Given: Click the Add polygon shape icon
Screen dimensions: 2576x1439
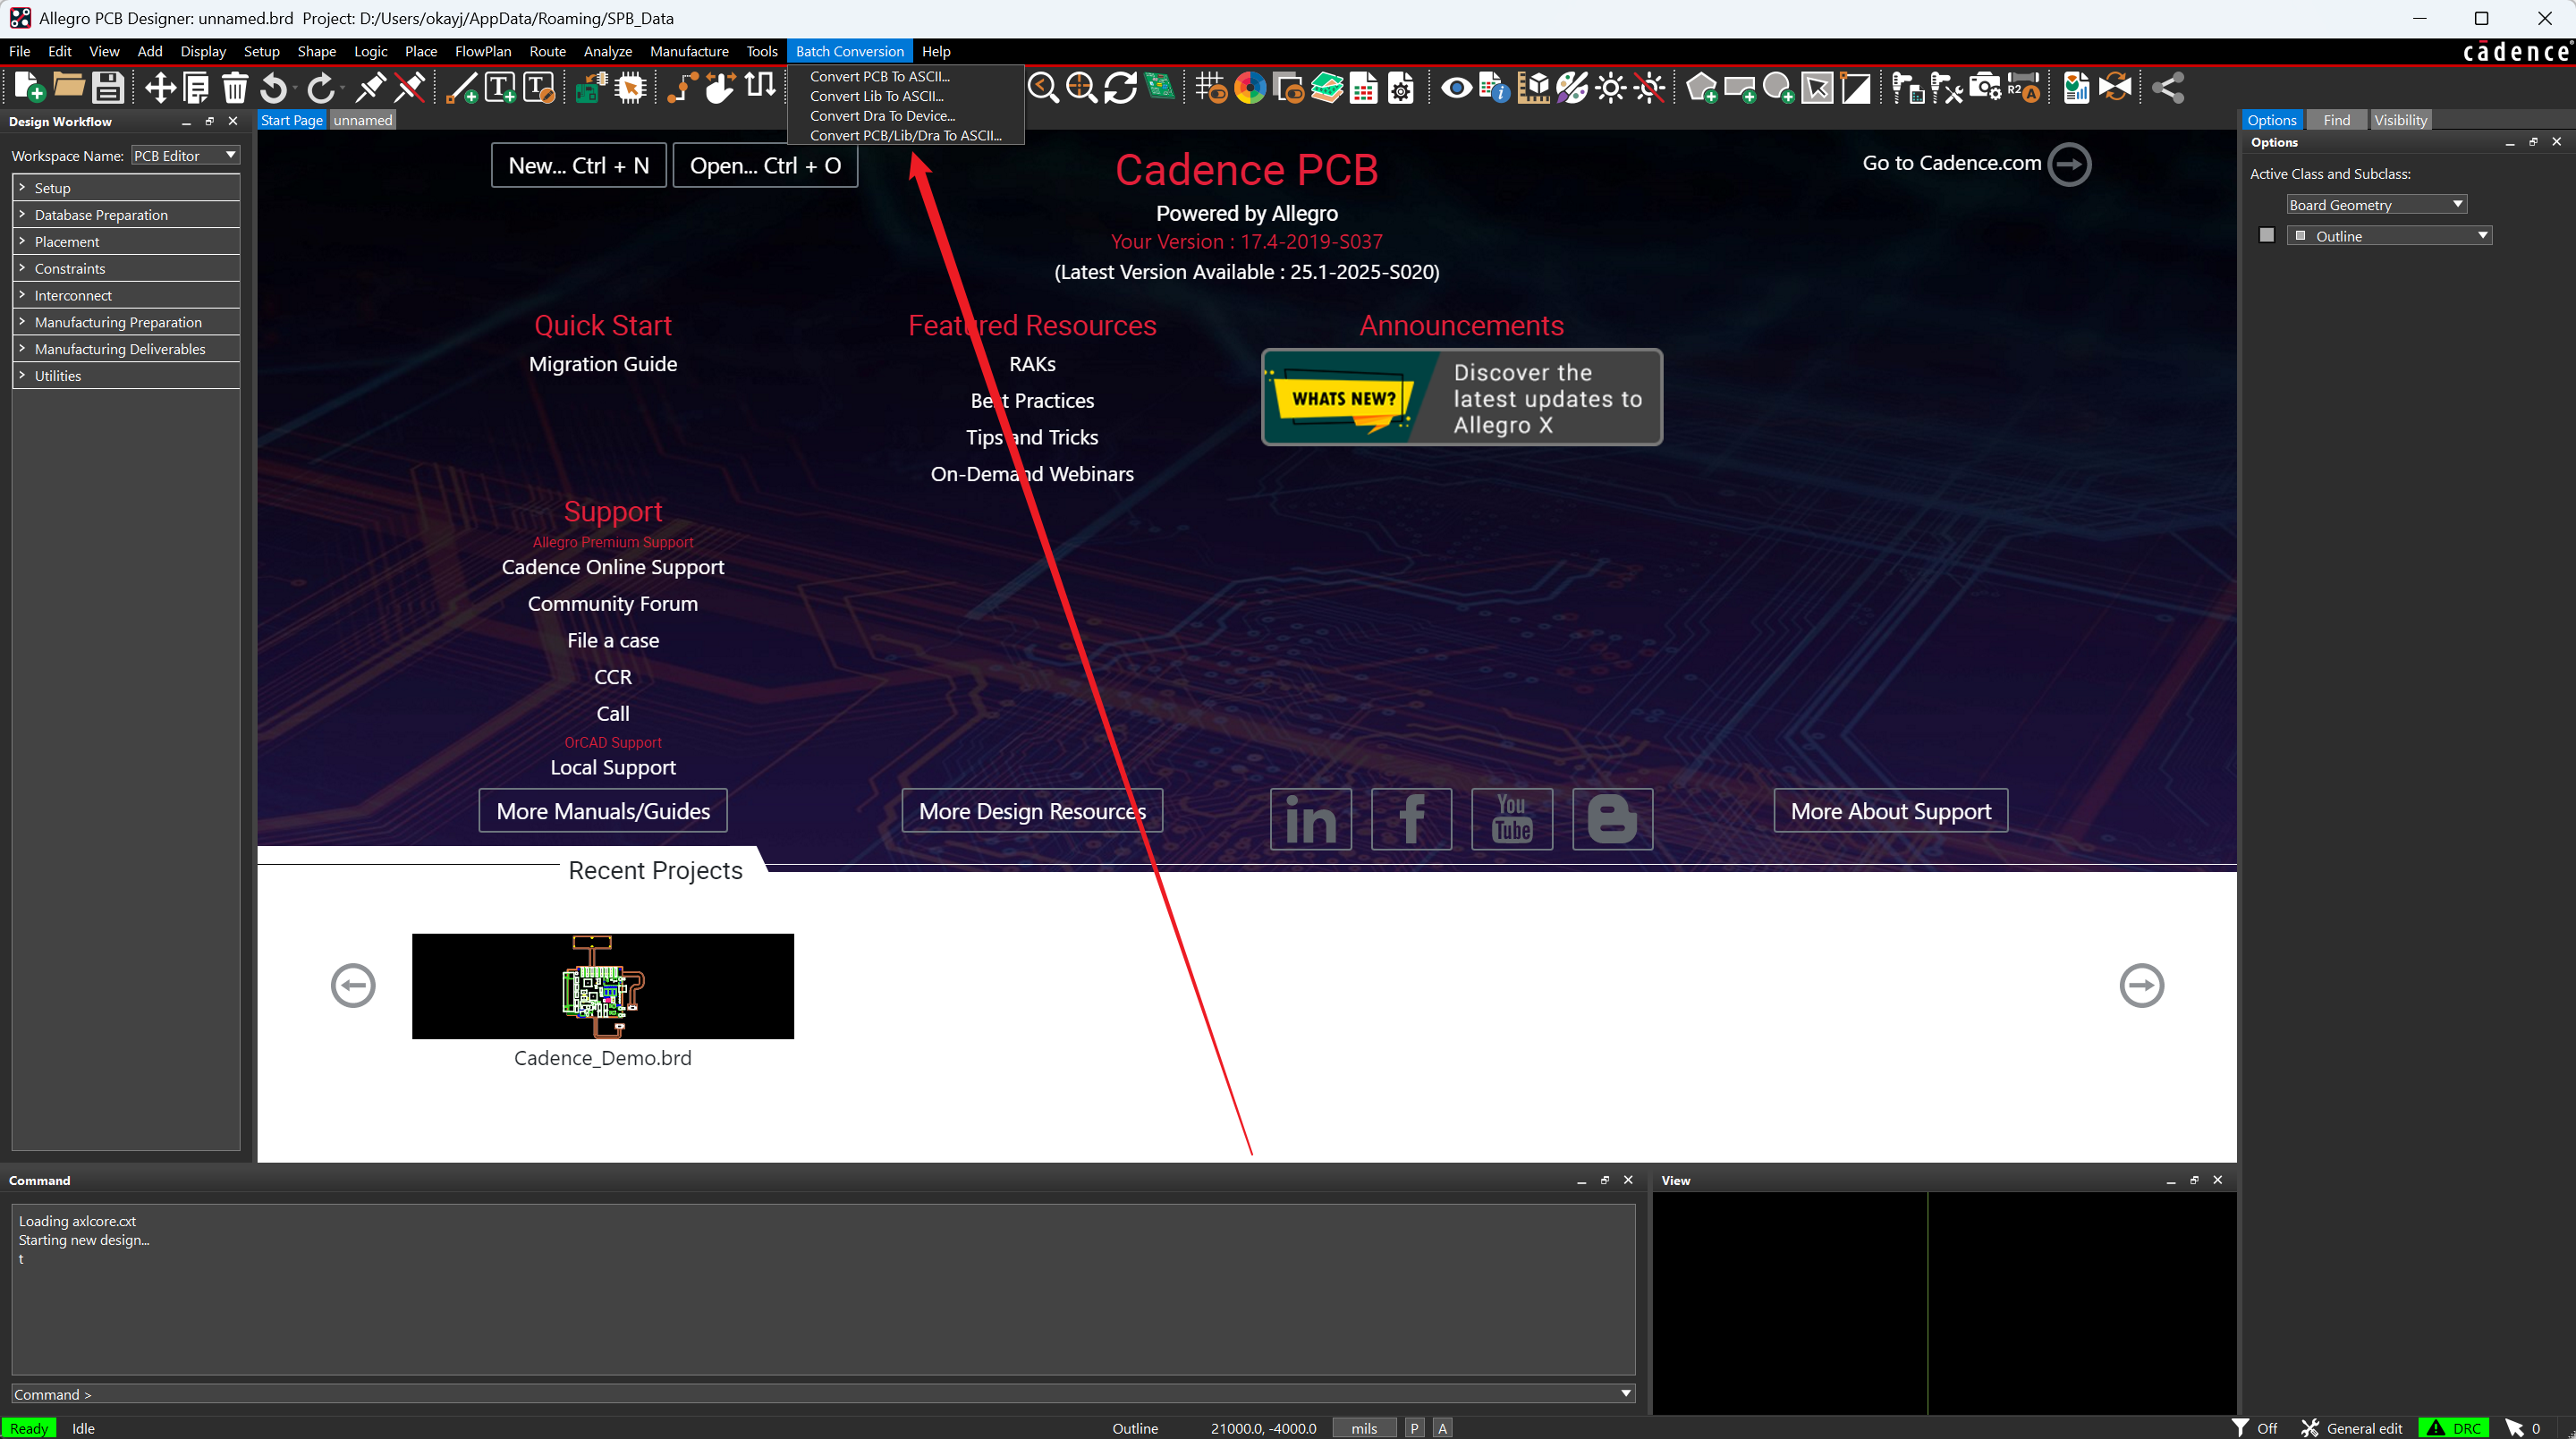Looking at the screenshot, I should [1702, 88].
